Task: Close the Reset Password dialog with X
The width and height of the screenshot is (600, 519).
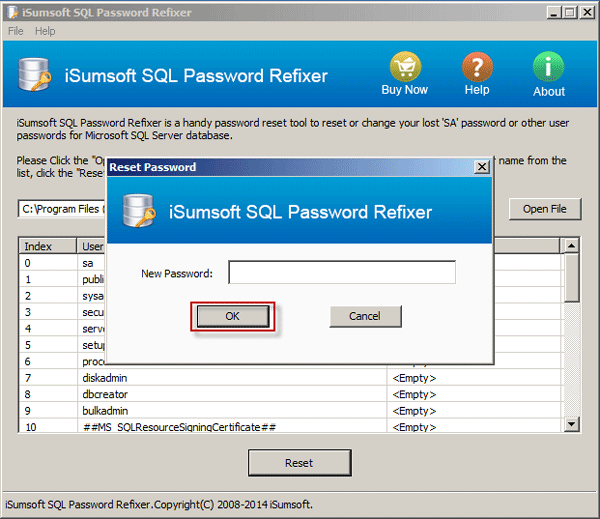Action: click(482, 167)
